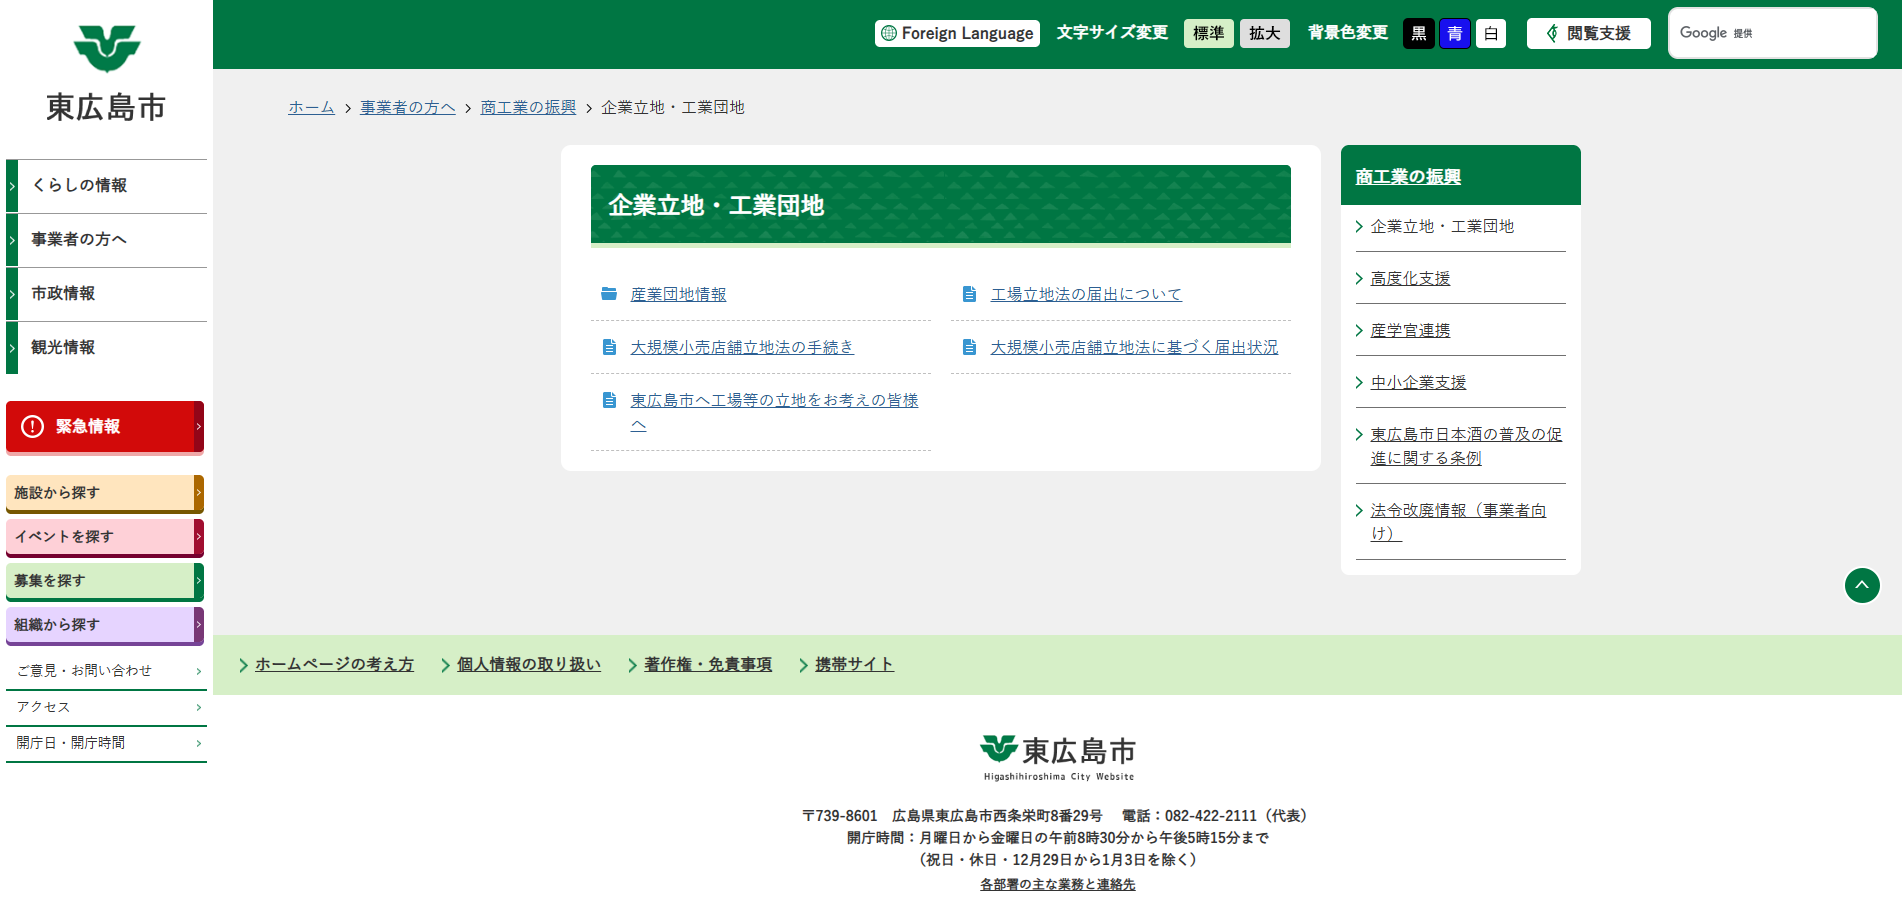Open 著作権・免責事項 footer link
Viewport: 1902px width, 902px height.
coord(708,664)
